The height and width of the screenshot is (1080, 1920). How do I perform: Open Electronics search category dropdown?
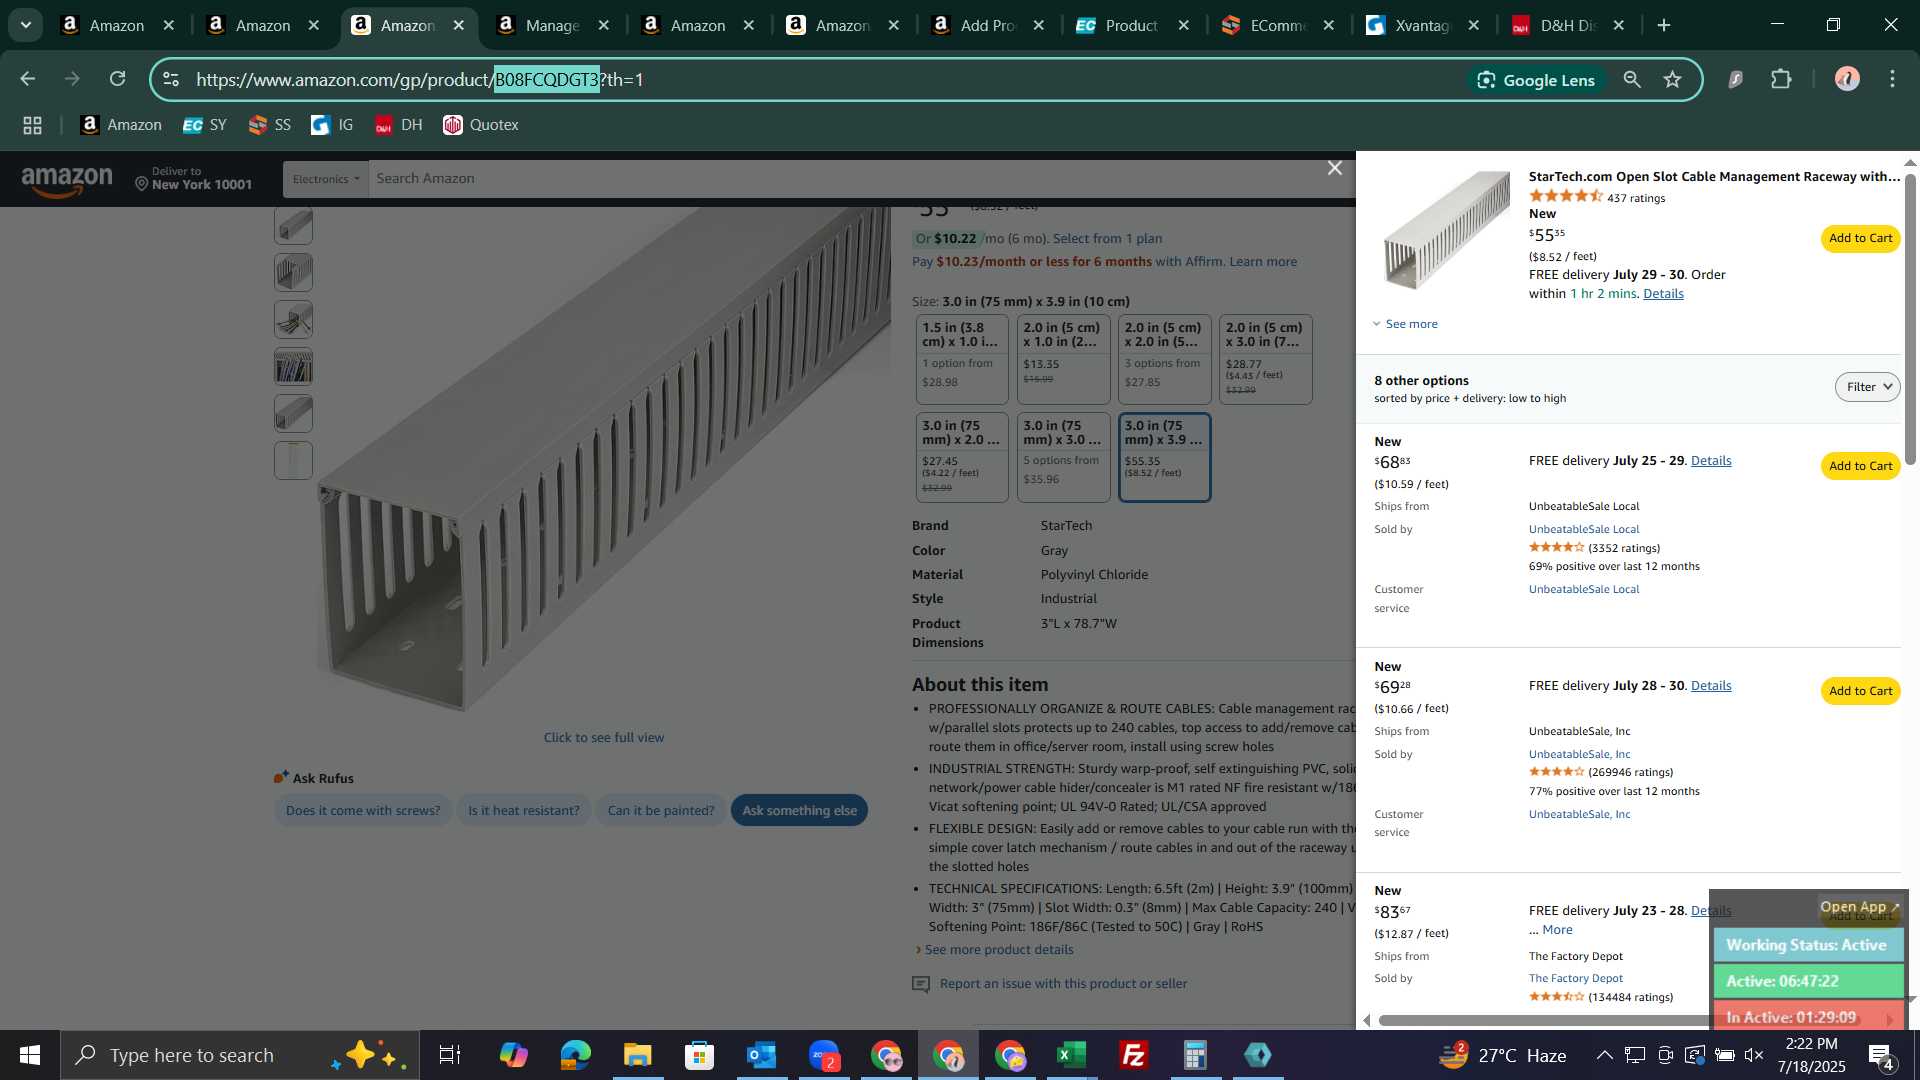326,179
